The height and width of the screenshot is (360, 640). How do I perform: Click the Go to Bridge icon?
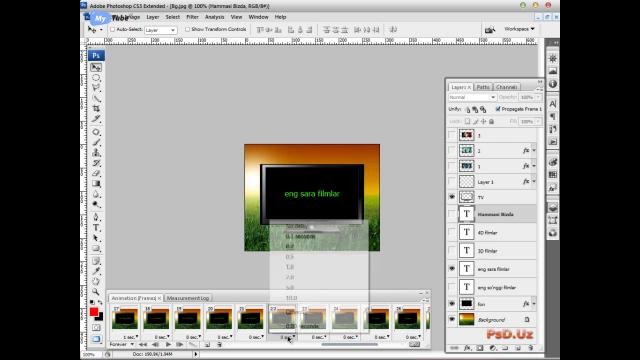click(490, 29)
